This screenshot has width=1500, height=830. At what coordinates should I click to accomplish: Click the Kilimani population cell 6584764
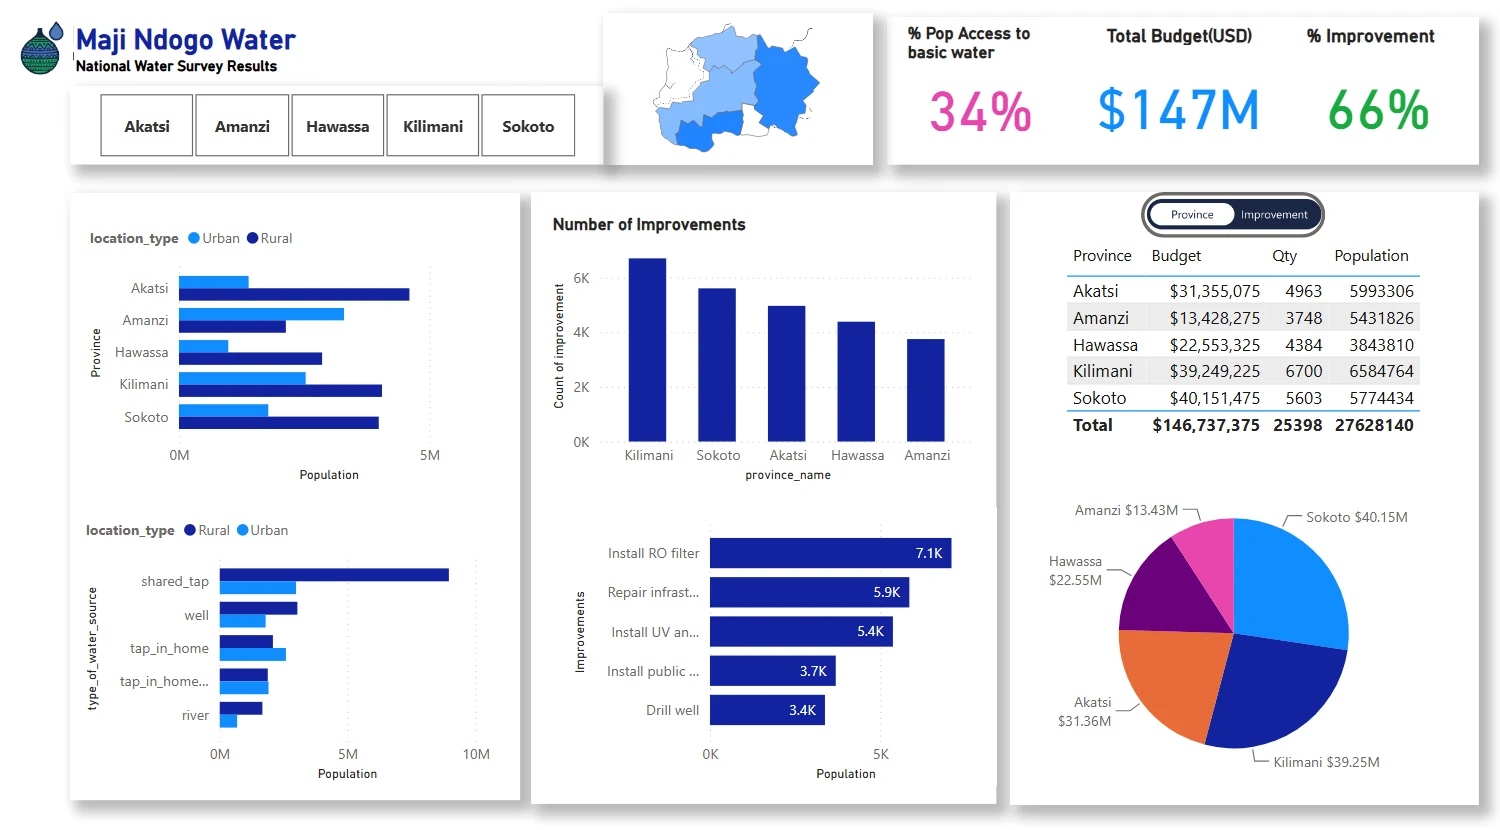(1381, 371)
